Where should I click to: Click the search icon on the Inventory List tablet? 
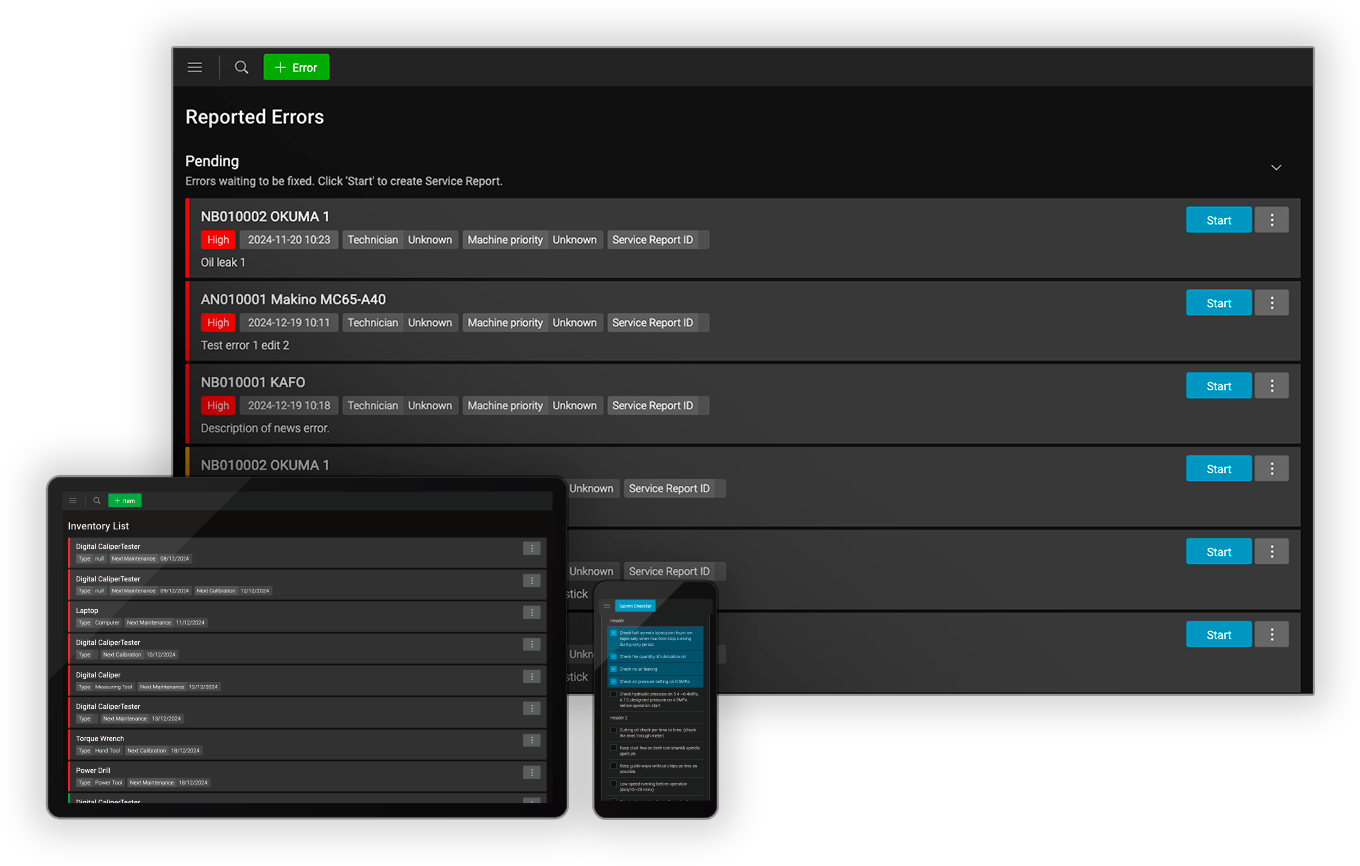(x=97, y=500)
